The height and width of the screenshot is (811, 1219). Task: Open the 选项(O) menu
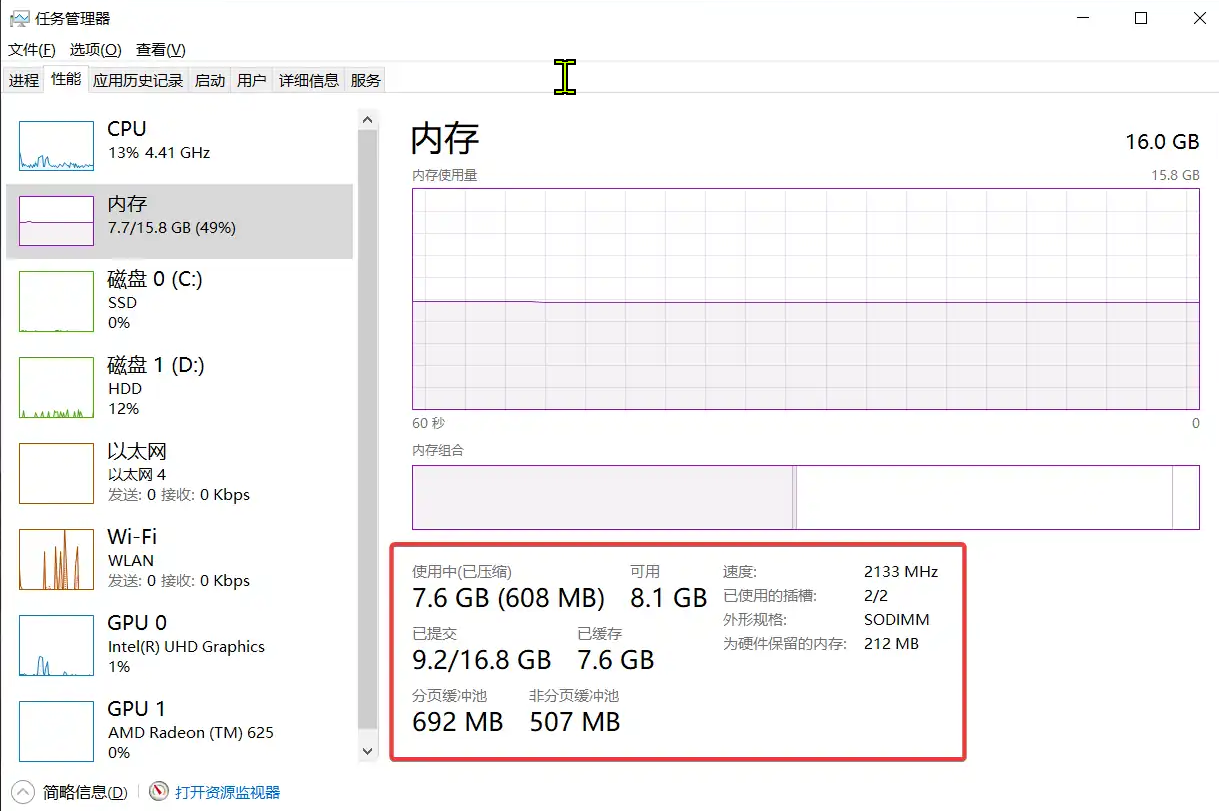pyautogui.click(x=95, y=50)
